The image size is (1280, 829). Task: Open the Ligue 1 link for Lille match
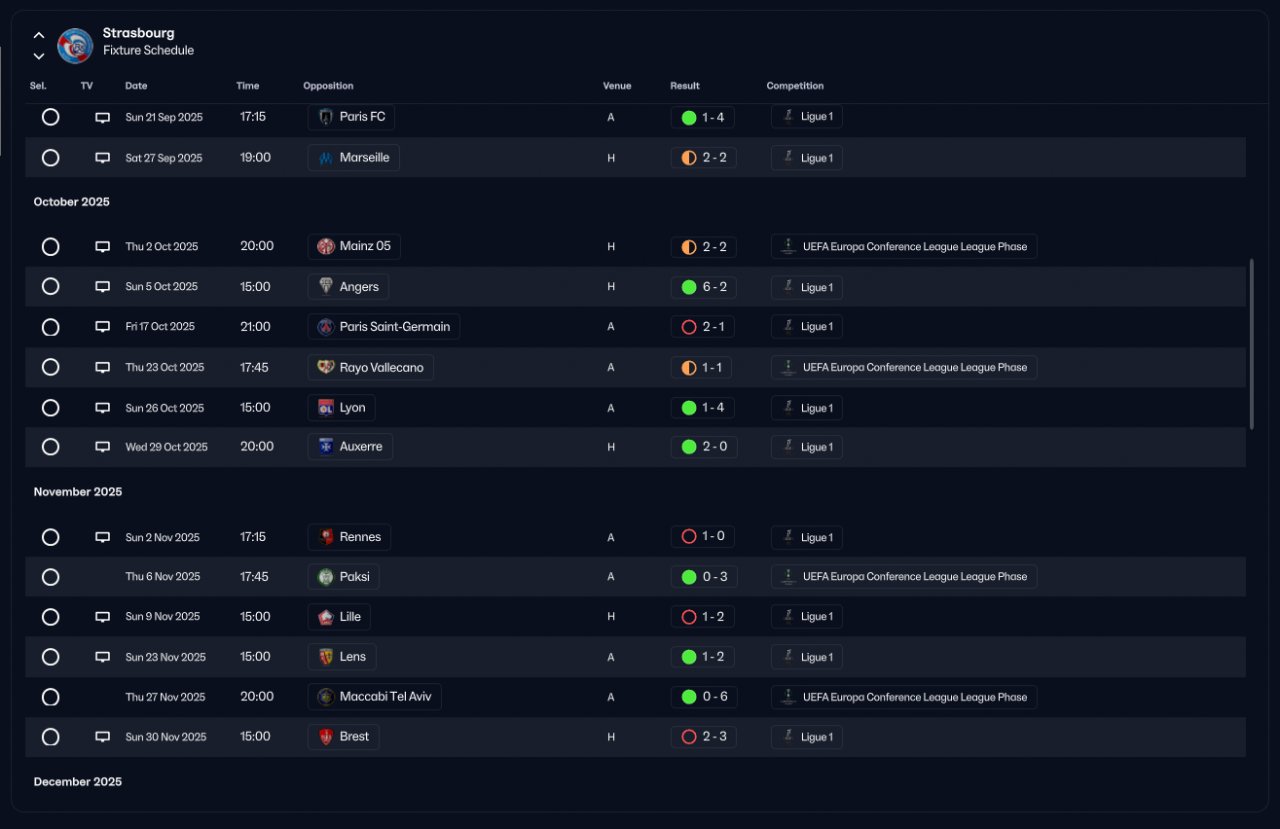(x=807, y=617)
